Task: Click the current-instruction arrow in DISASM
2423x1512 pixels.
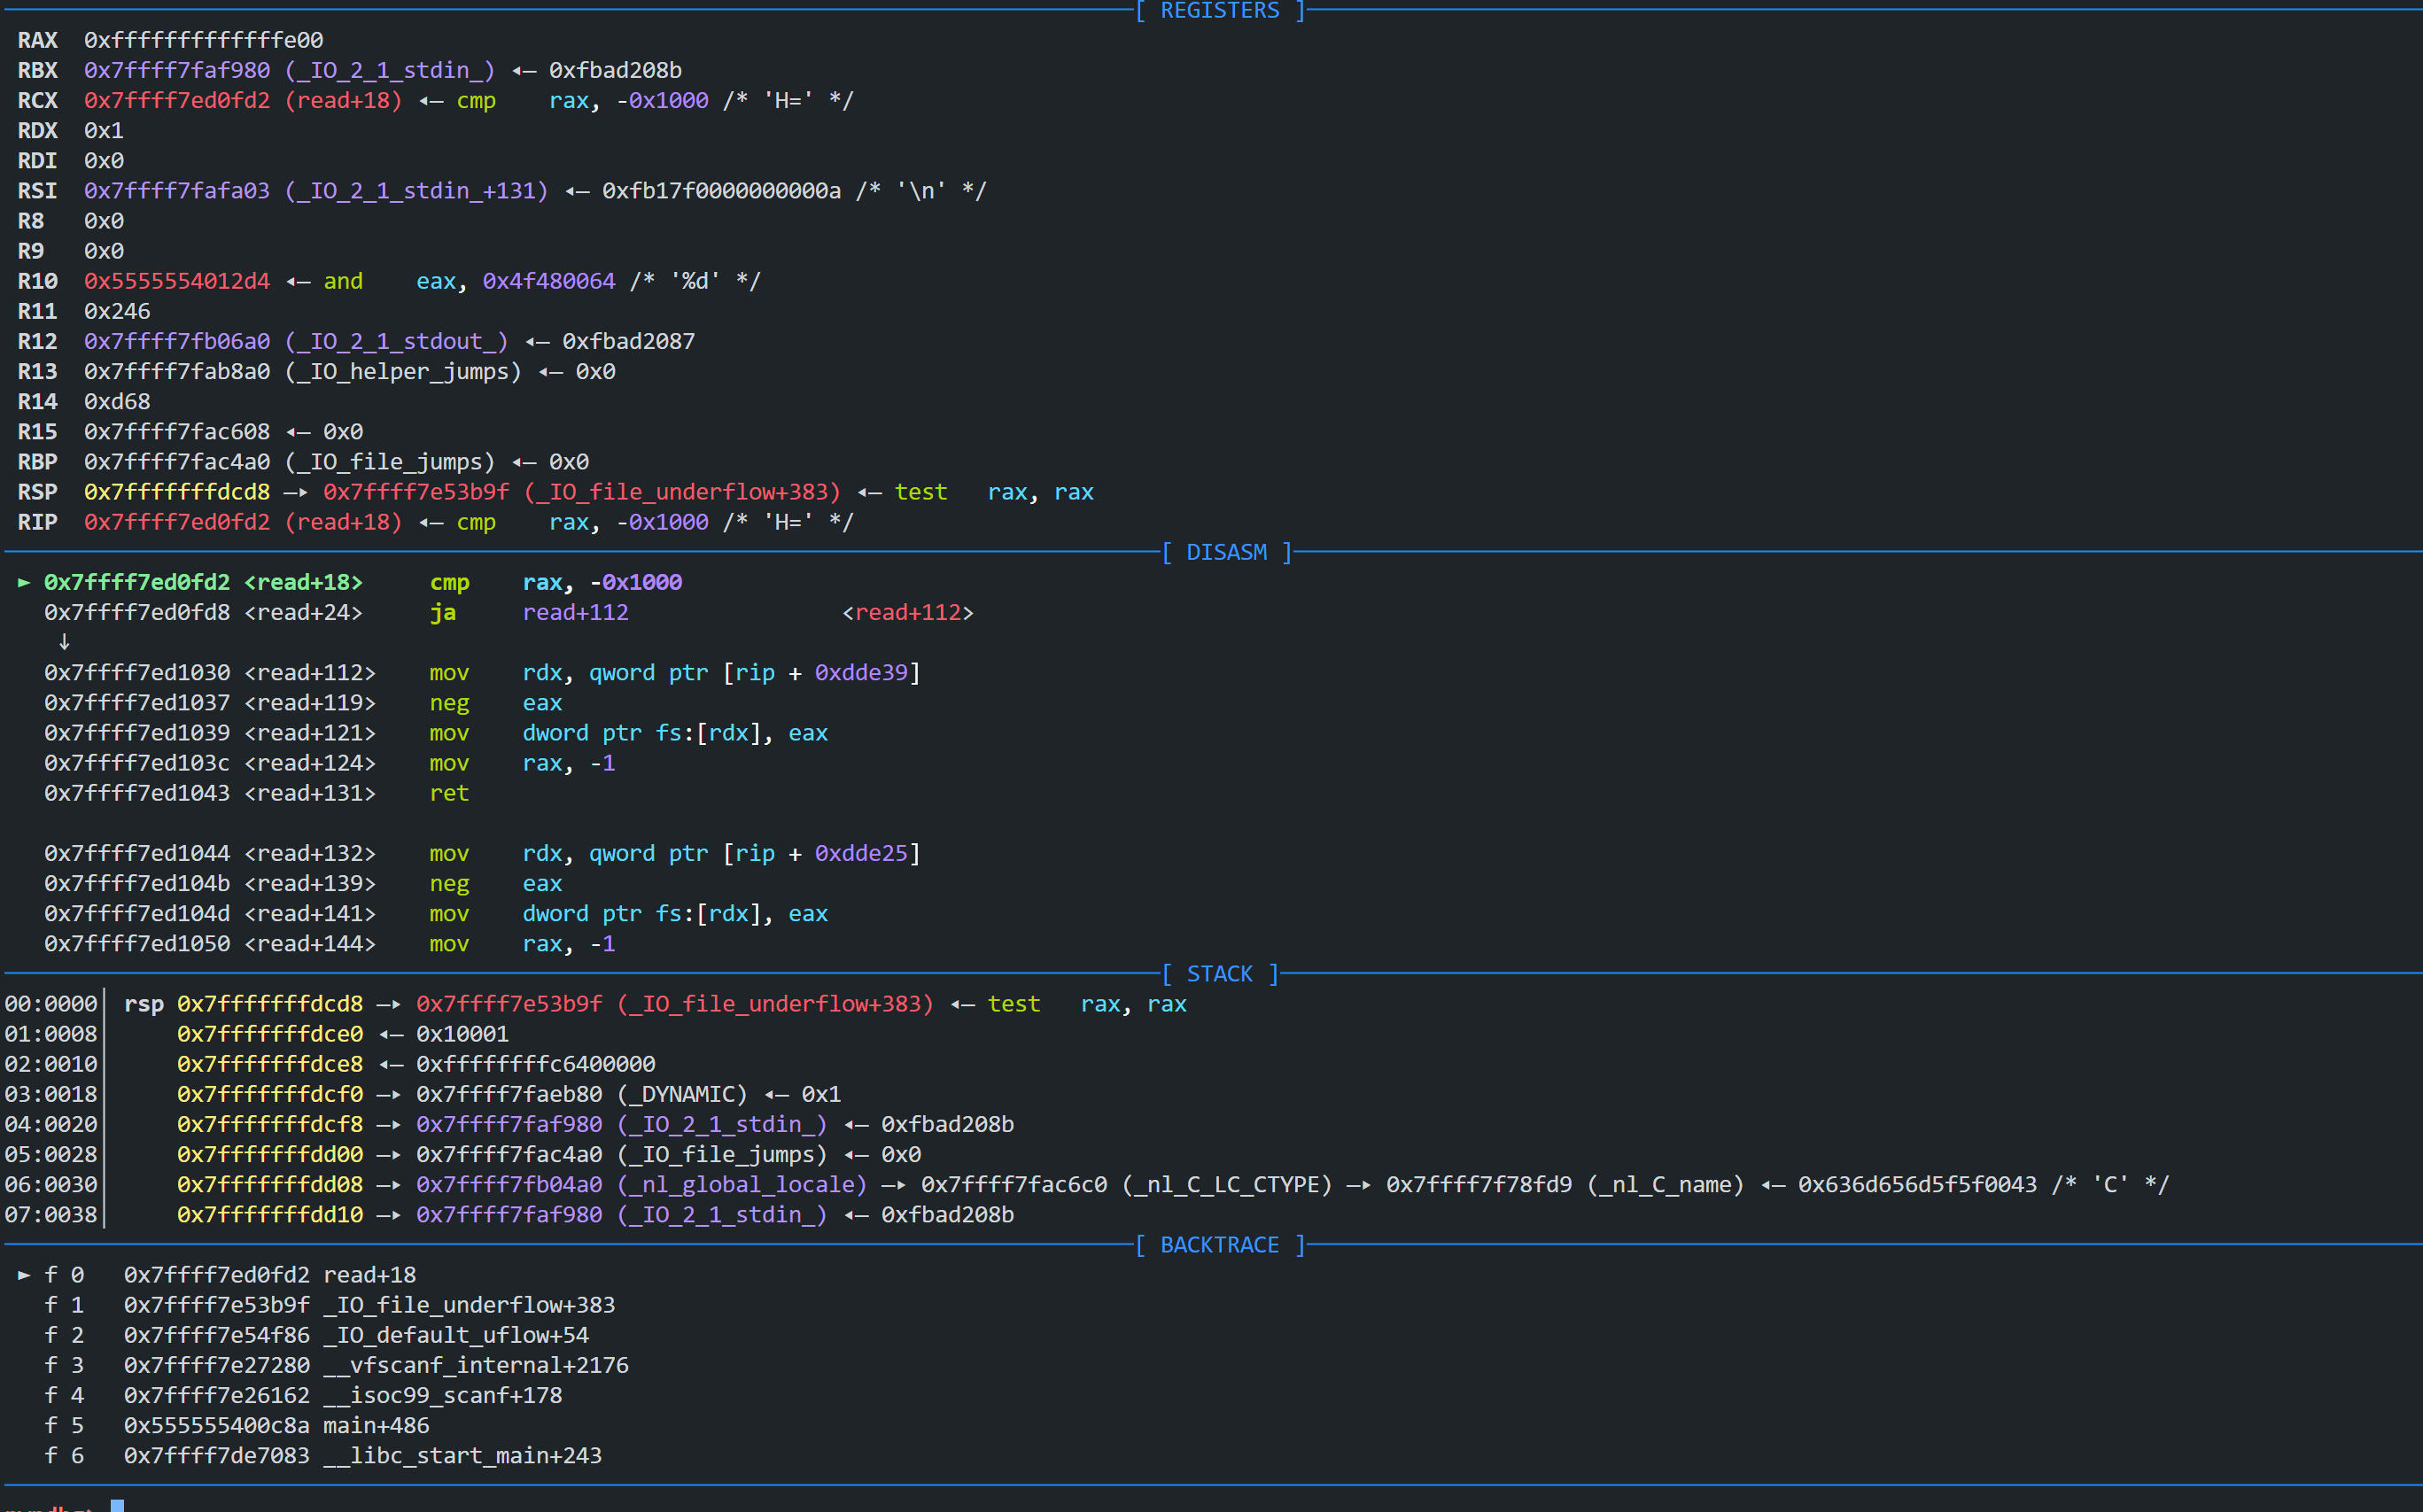Action: click(24, 582)
